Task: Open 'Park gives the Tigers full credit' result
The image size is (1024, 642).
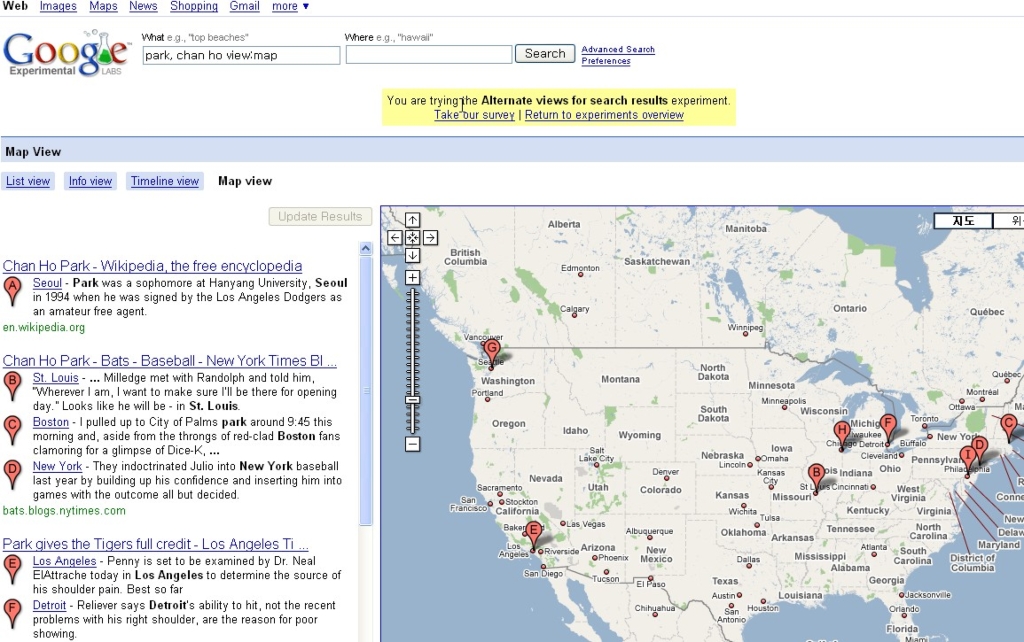Action: [x=155, y=544]
